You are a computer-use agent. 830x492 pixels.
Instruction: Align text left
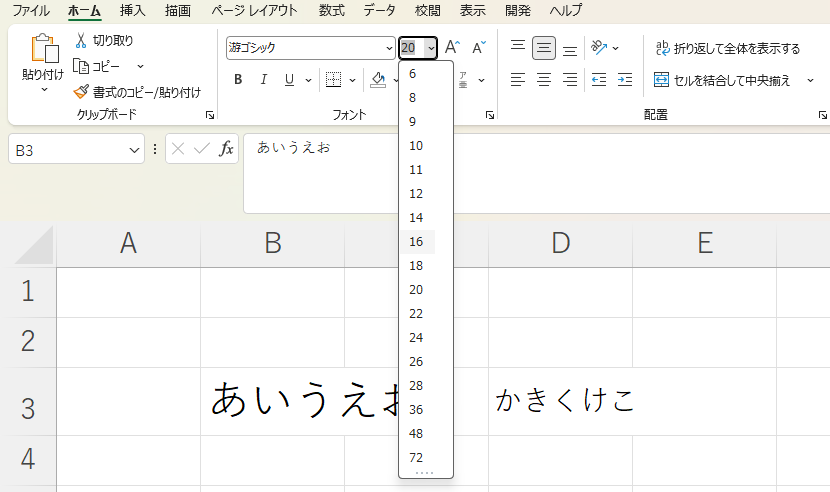tap(518, 80)
